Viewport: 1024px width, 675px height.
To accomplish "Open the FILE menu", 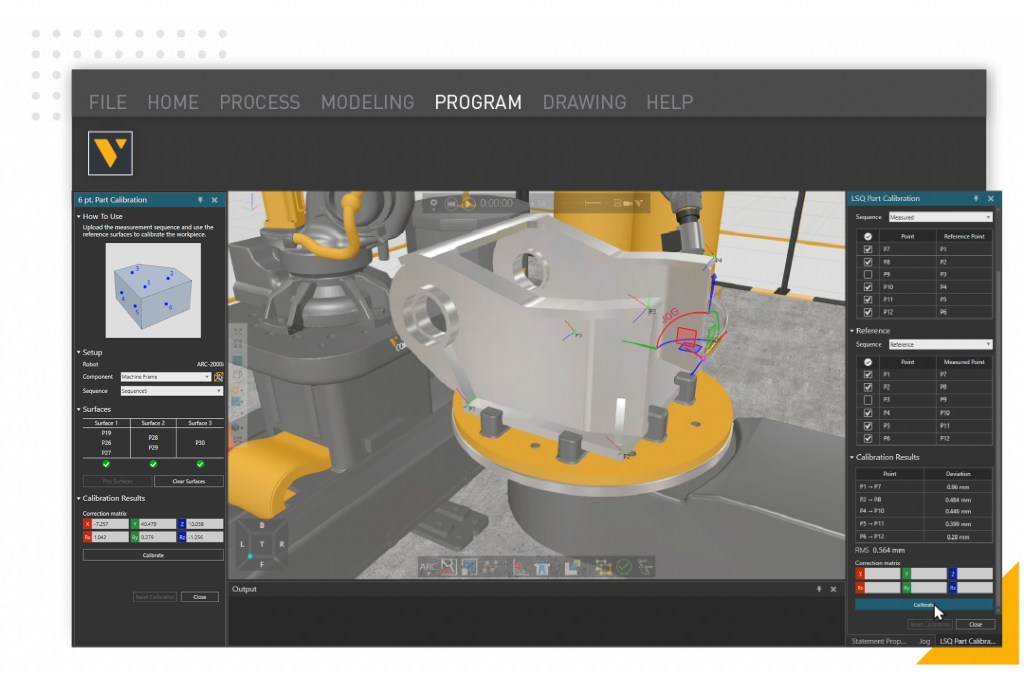I will pyautogui.click(x=108, y=102).
